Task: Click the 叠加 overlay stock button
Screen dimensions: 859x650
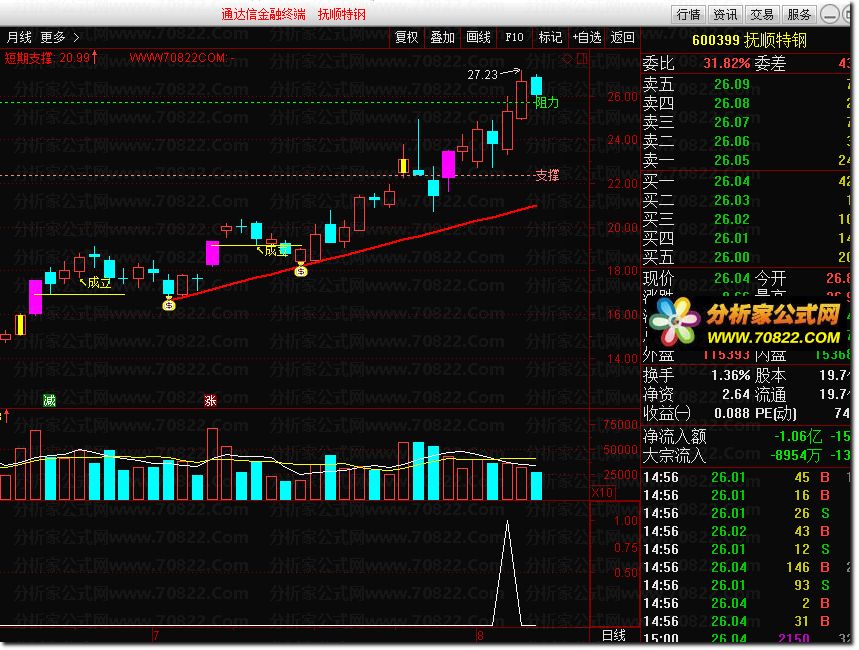Action: tap(442, 37)
